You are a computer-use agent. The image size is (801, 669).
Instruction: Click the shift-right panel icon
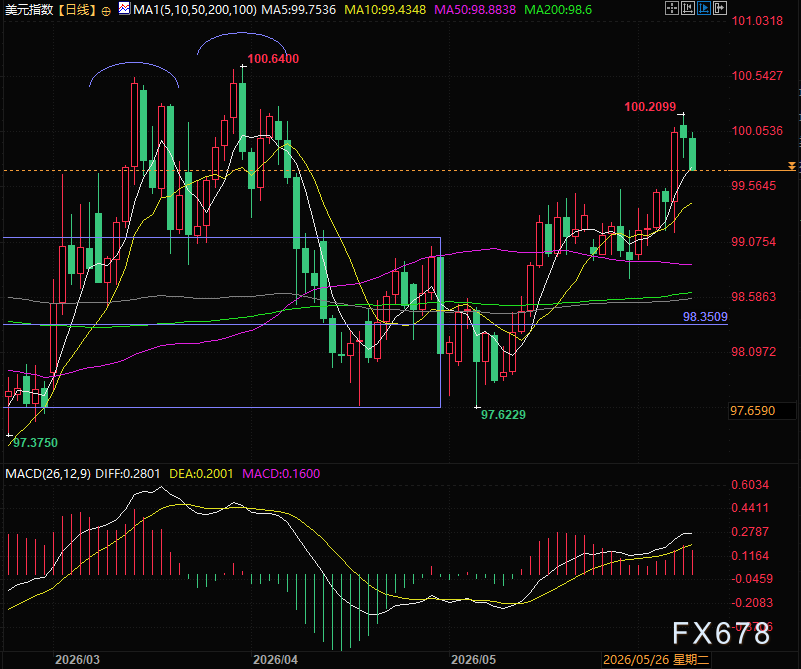[x=720, y=8]
